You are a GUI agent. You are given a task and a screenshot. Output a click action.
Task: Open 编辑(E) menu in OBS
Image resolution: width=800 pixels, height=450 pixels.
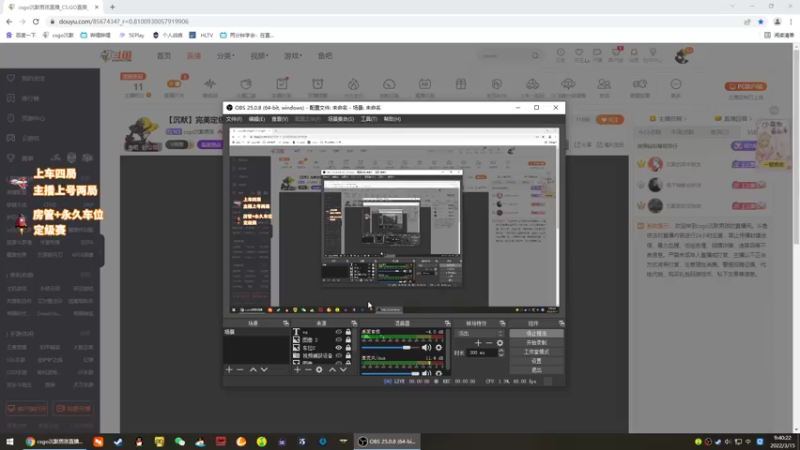click(257, 119)
